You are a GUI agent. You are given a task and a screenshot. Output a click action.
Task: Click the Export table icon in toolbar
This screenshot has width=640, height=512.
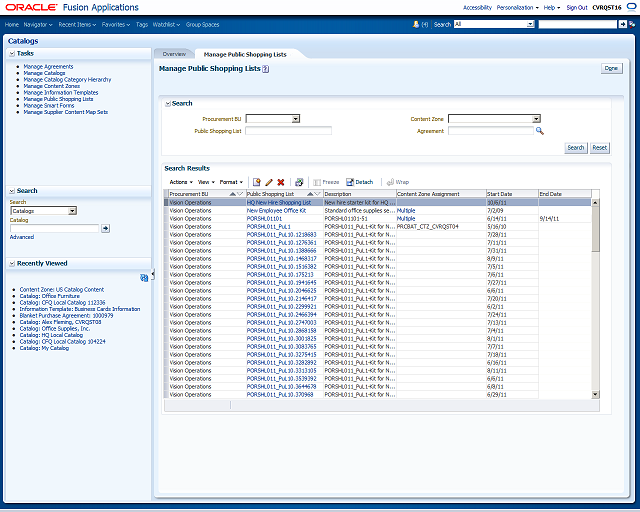tap(299, 182)
